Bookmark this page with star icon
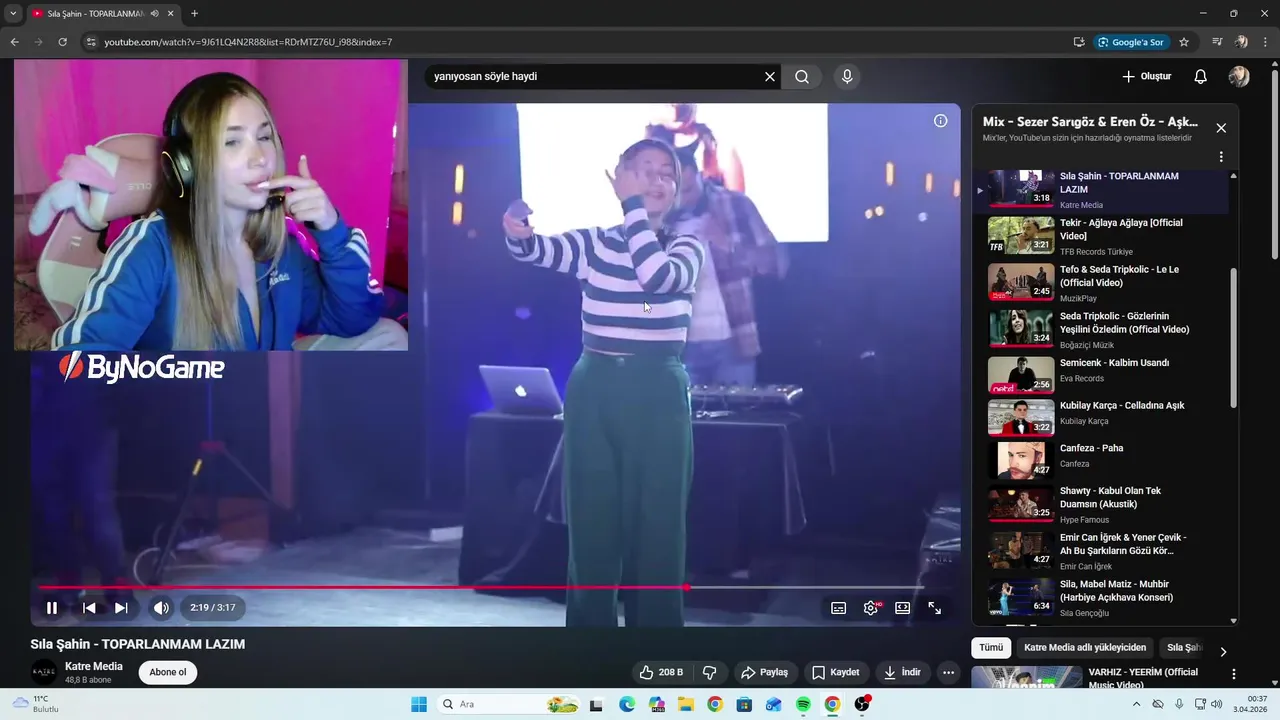Viewport: 1280px width, 720px height. coord(1184,42)
